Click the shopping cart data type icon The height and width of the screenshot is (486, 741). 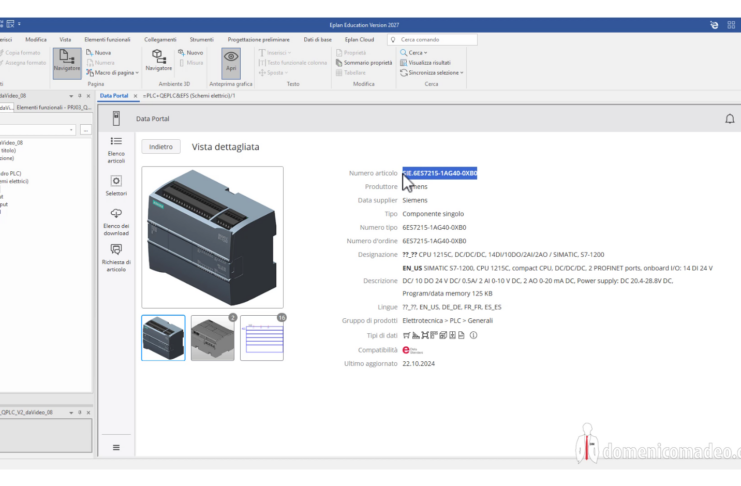[x=406, y=335]
